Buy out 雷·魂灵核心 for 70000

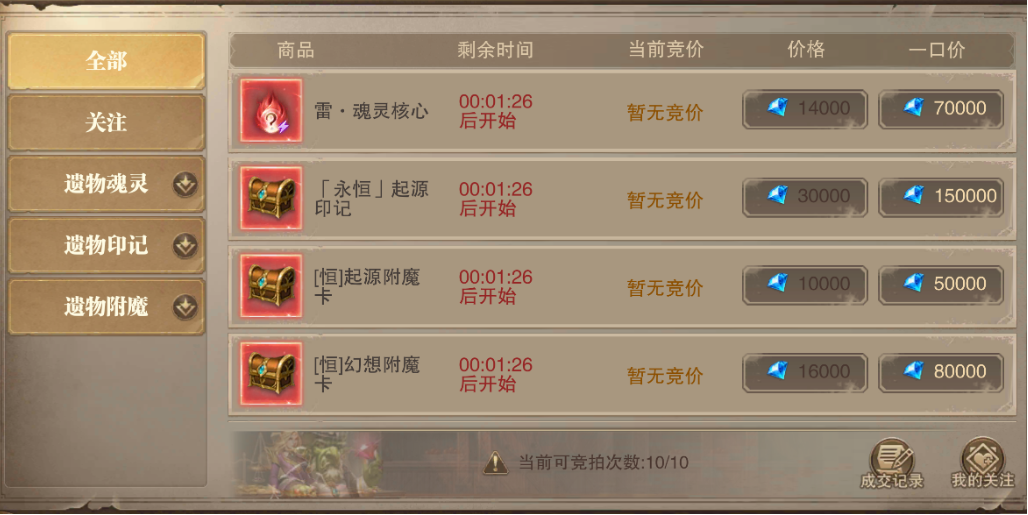941,109
